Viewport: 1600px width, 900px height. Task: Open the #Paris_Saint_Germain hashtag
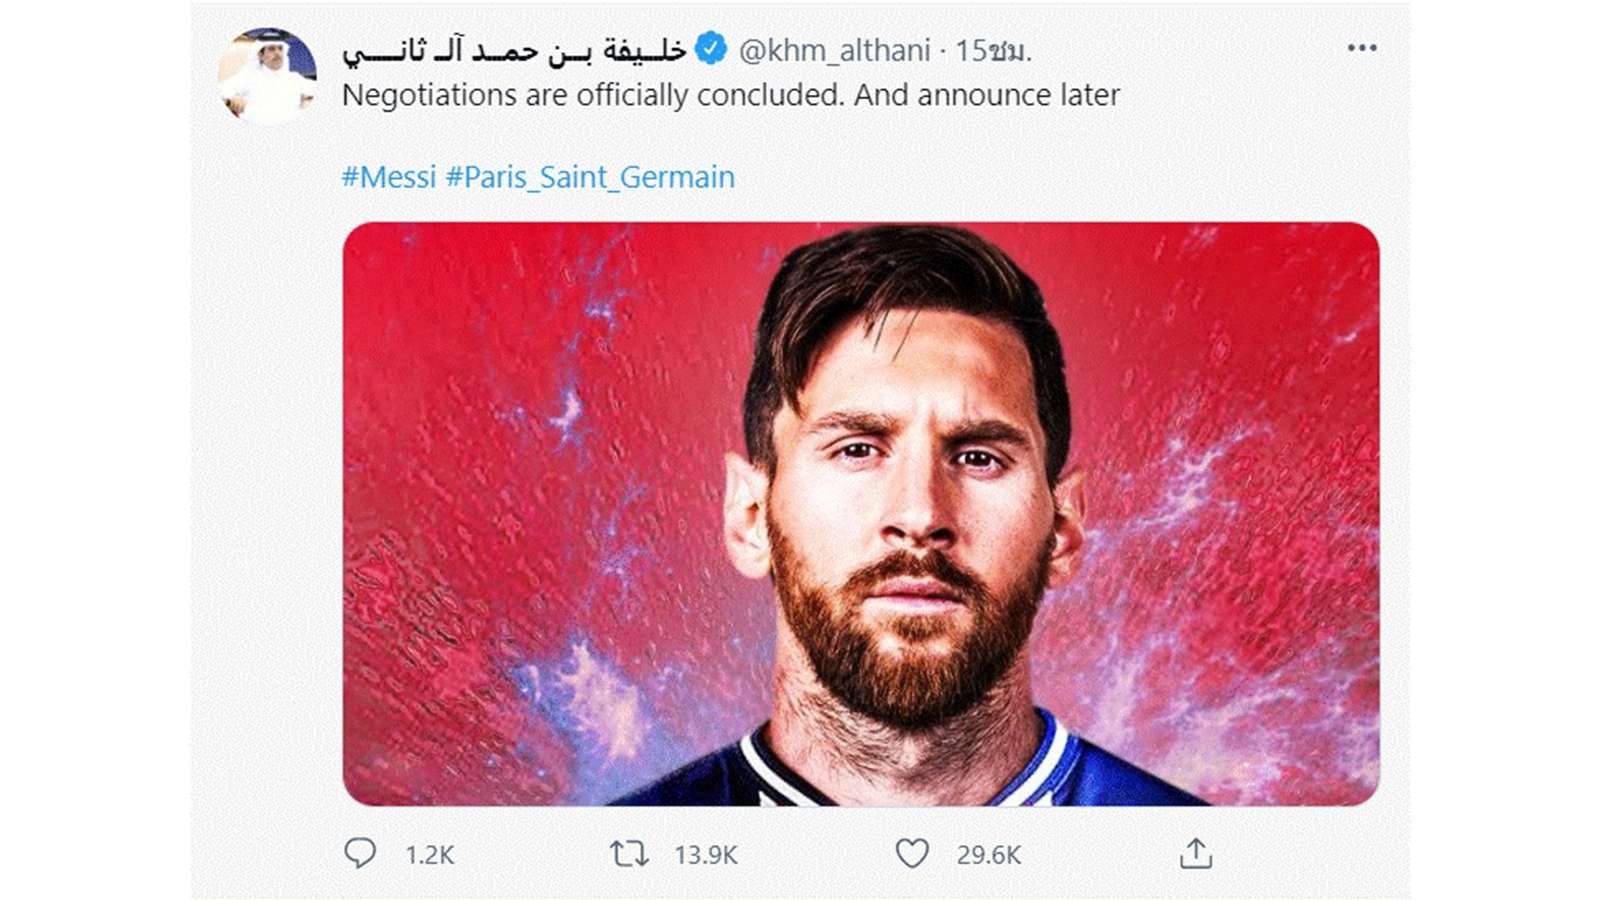(590, 176)
